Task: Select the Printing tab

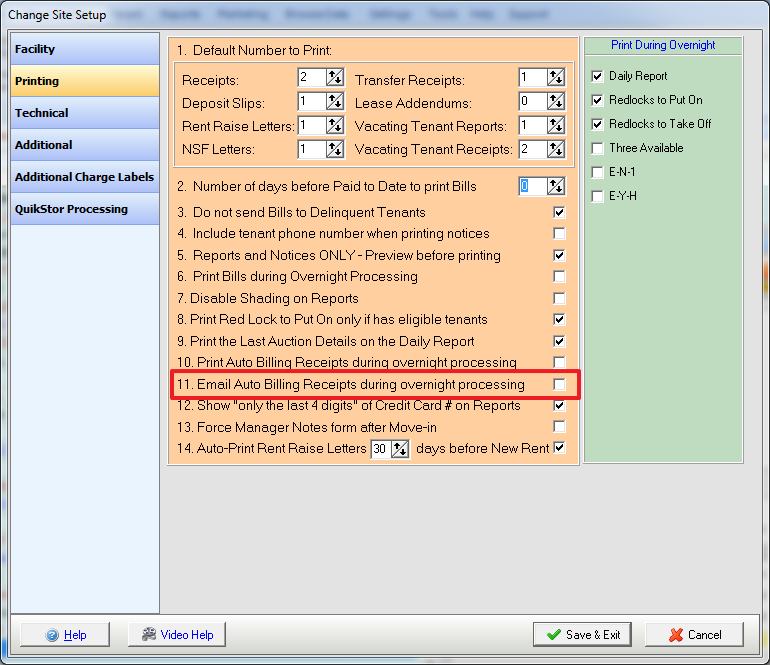Action: (x=85, y=81)
